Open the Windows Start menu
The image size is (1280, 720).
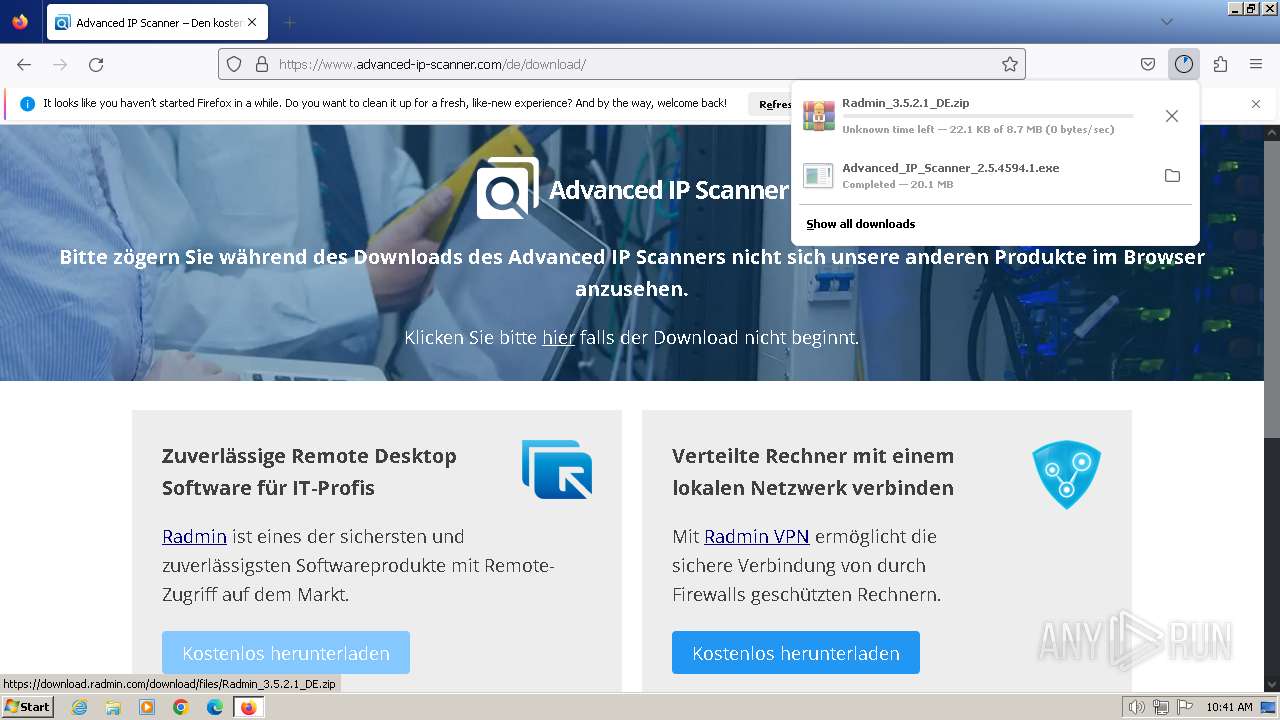pos(27,706)
